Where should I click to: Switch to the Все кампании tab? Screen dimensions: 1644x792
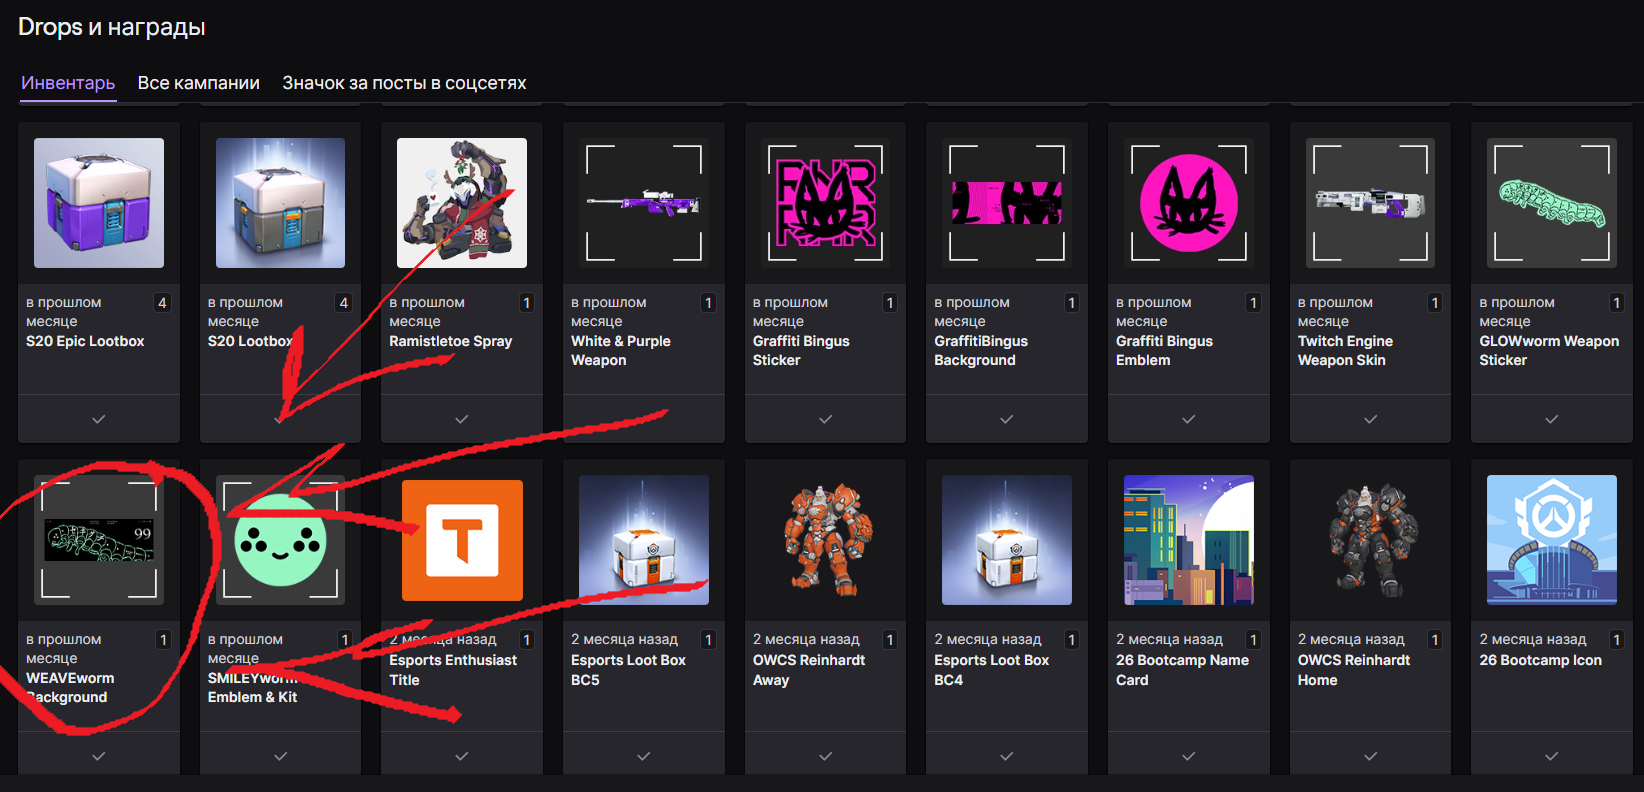point(198,83)
